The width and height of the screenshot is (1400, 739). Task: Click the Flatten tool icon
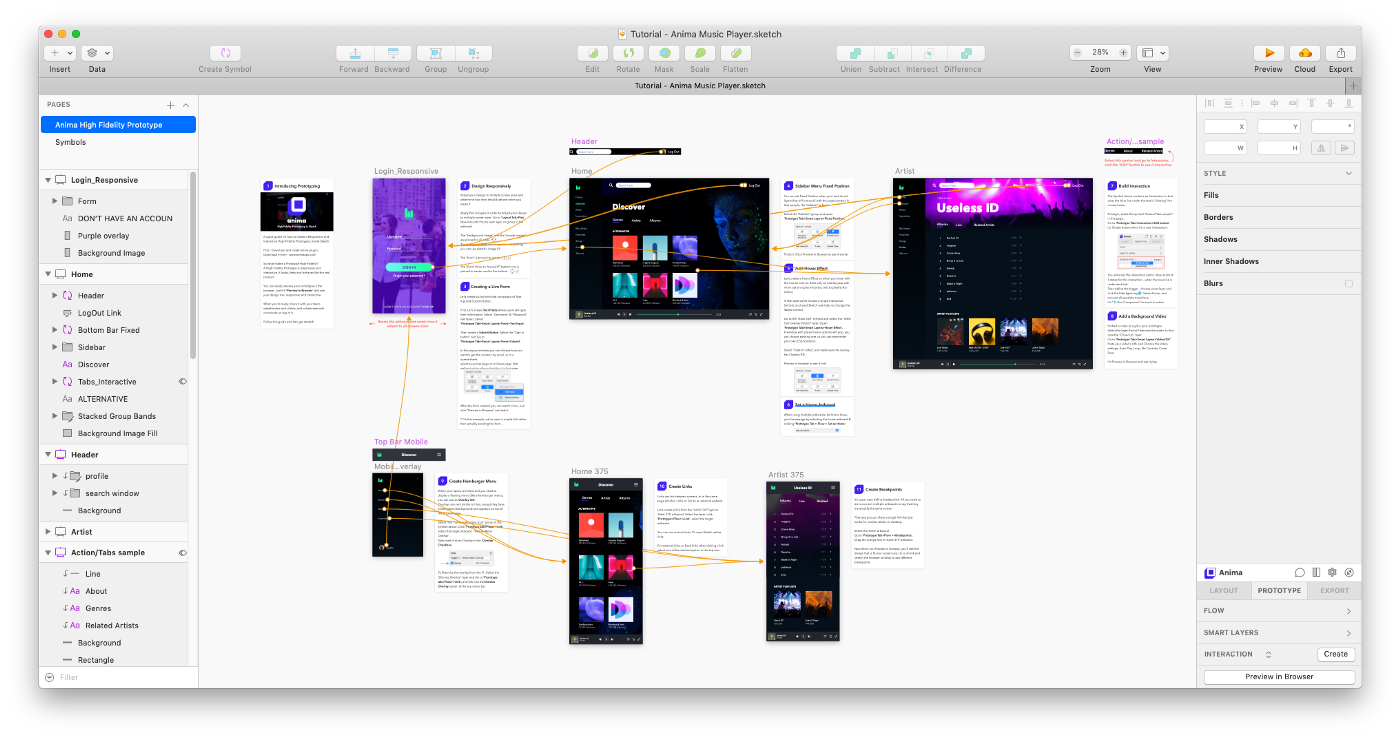735,53
